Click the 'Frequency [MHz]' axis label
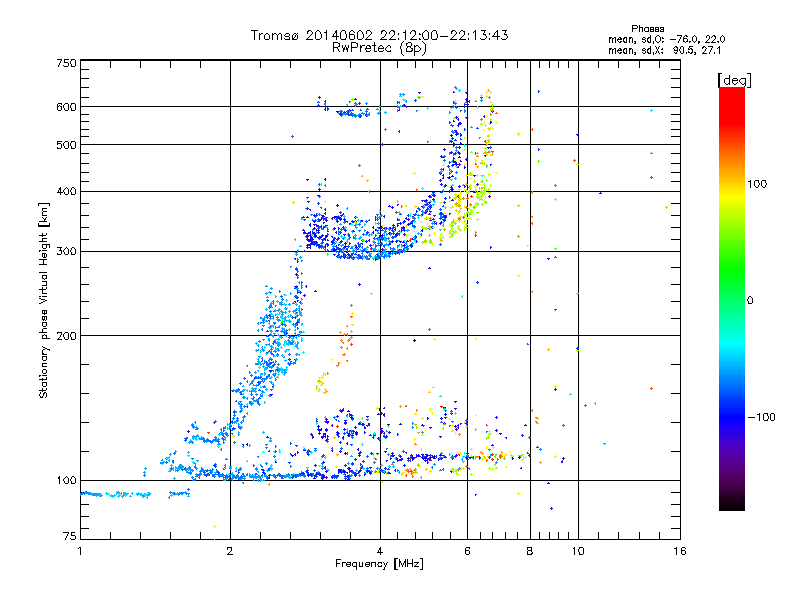Image resolution: width=800 pixels, height=600 pixels. (379, 564)
